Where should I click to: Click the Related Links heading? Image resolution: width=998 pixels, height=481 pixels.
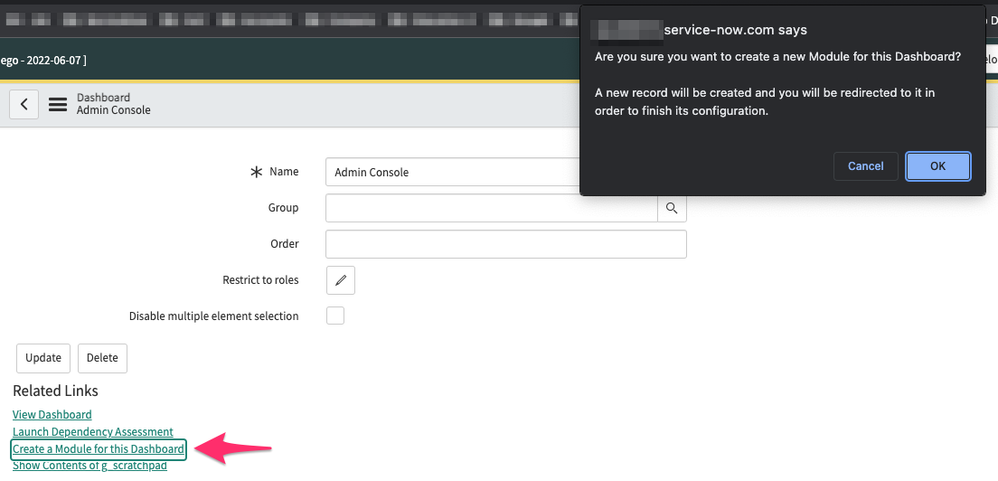pyautogui.click(x=55, y=391)
